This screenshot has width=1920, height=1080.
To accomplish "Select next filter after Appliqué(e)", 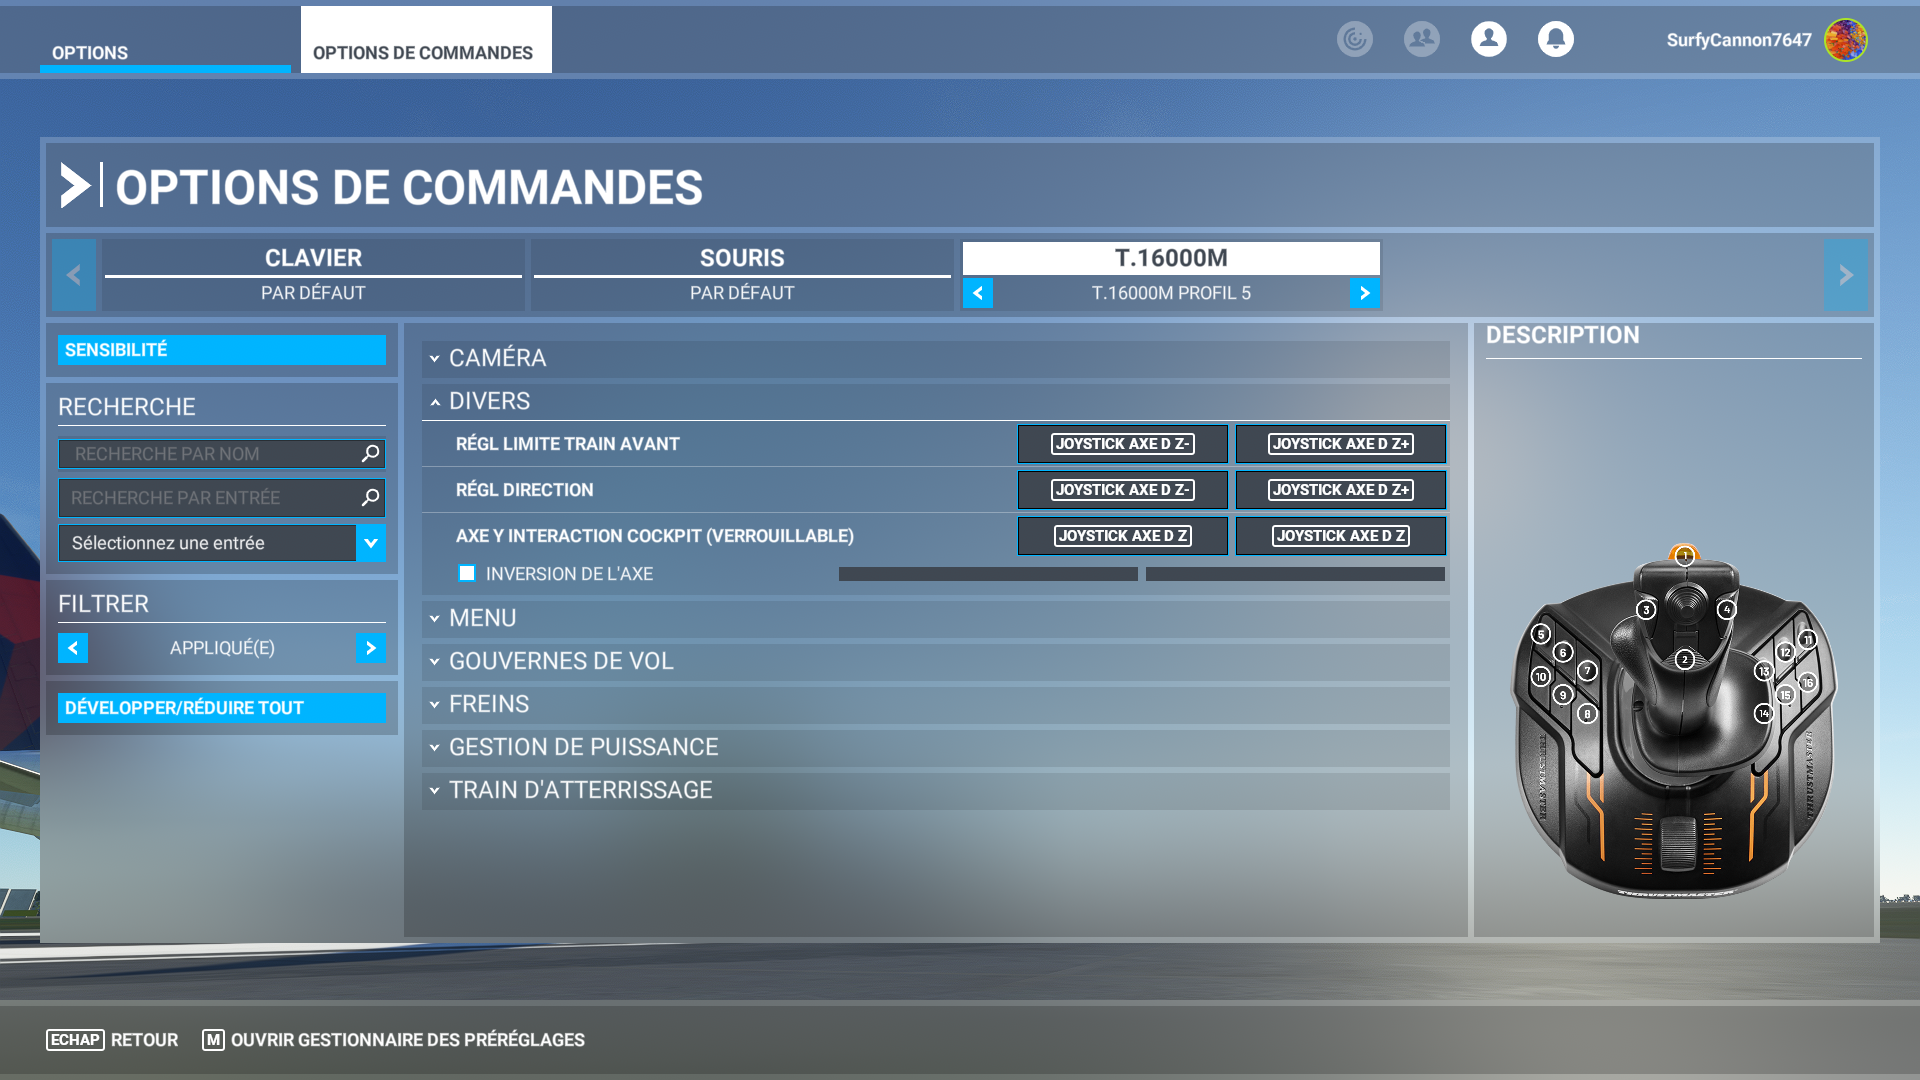I will 370,648.
